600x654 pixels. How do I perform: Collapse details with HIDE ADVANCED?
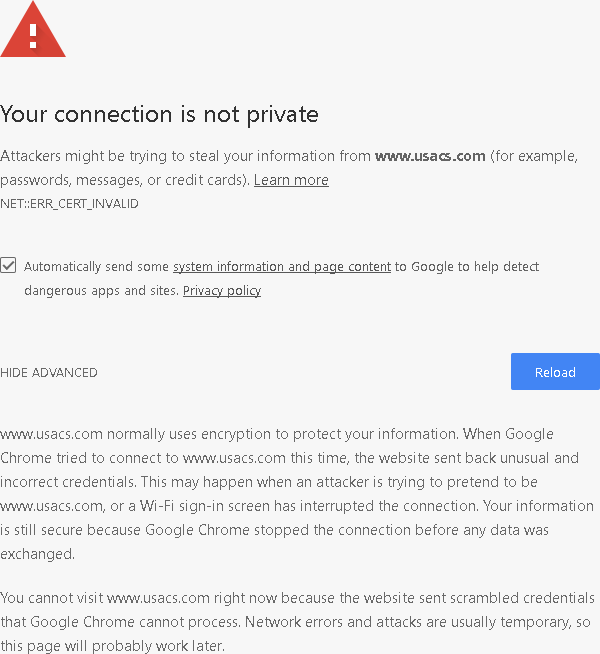[49, 372]
